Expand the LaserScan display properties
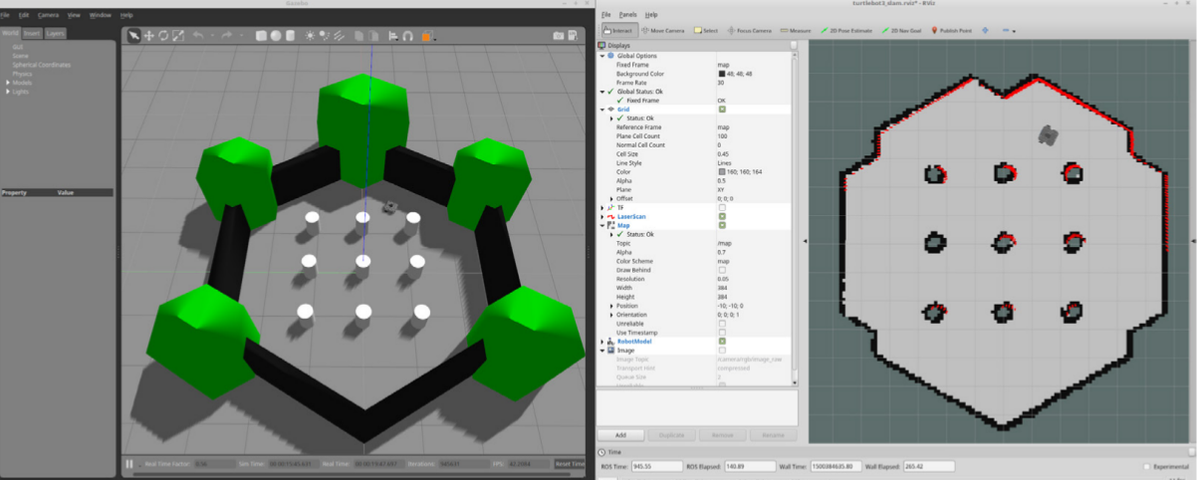Image resolution: width=1200 pixels, height=480 pixels. pos(603,216)
